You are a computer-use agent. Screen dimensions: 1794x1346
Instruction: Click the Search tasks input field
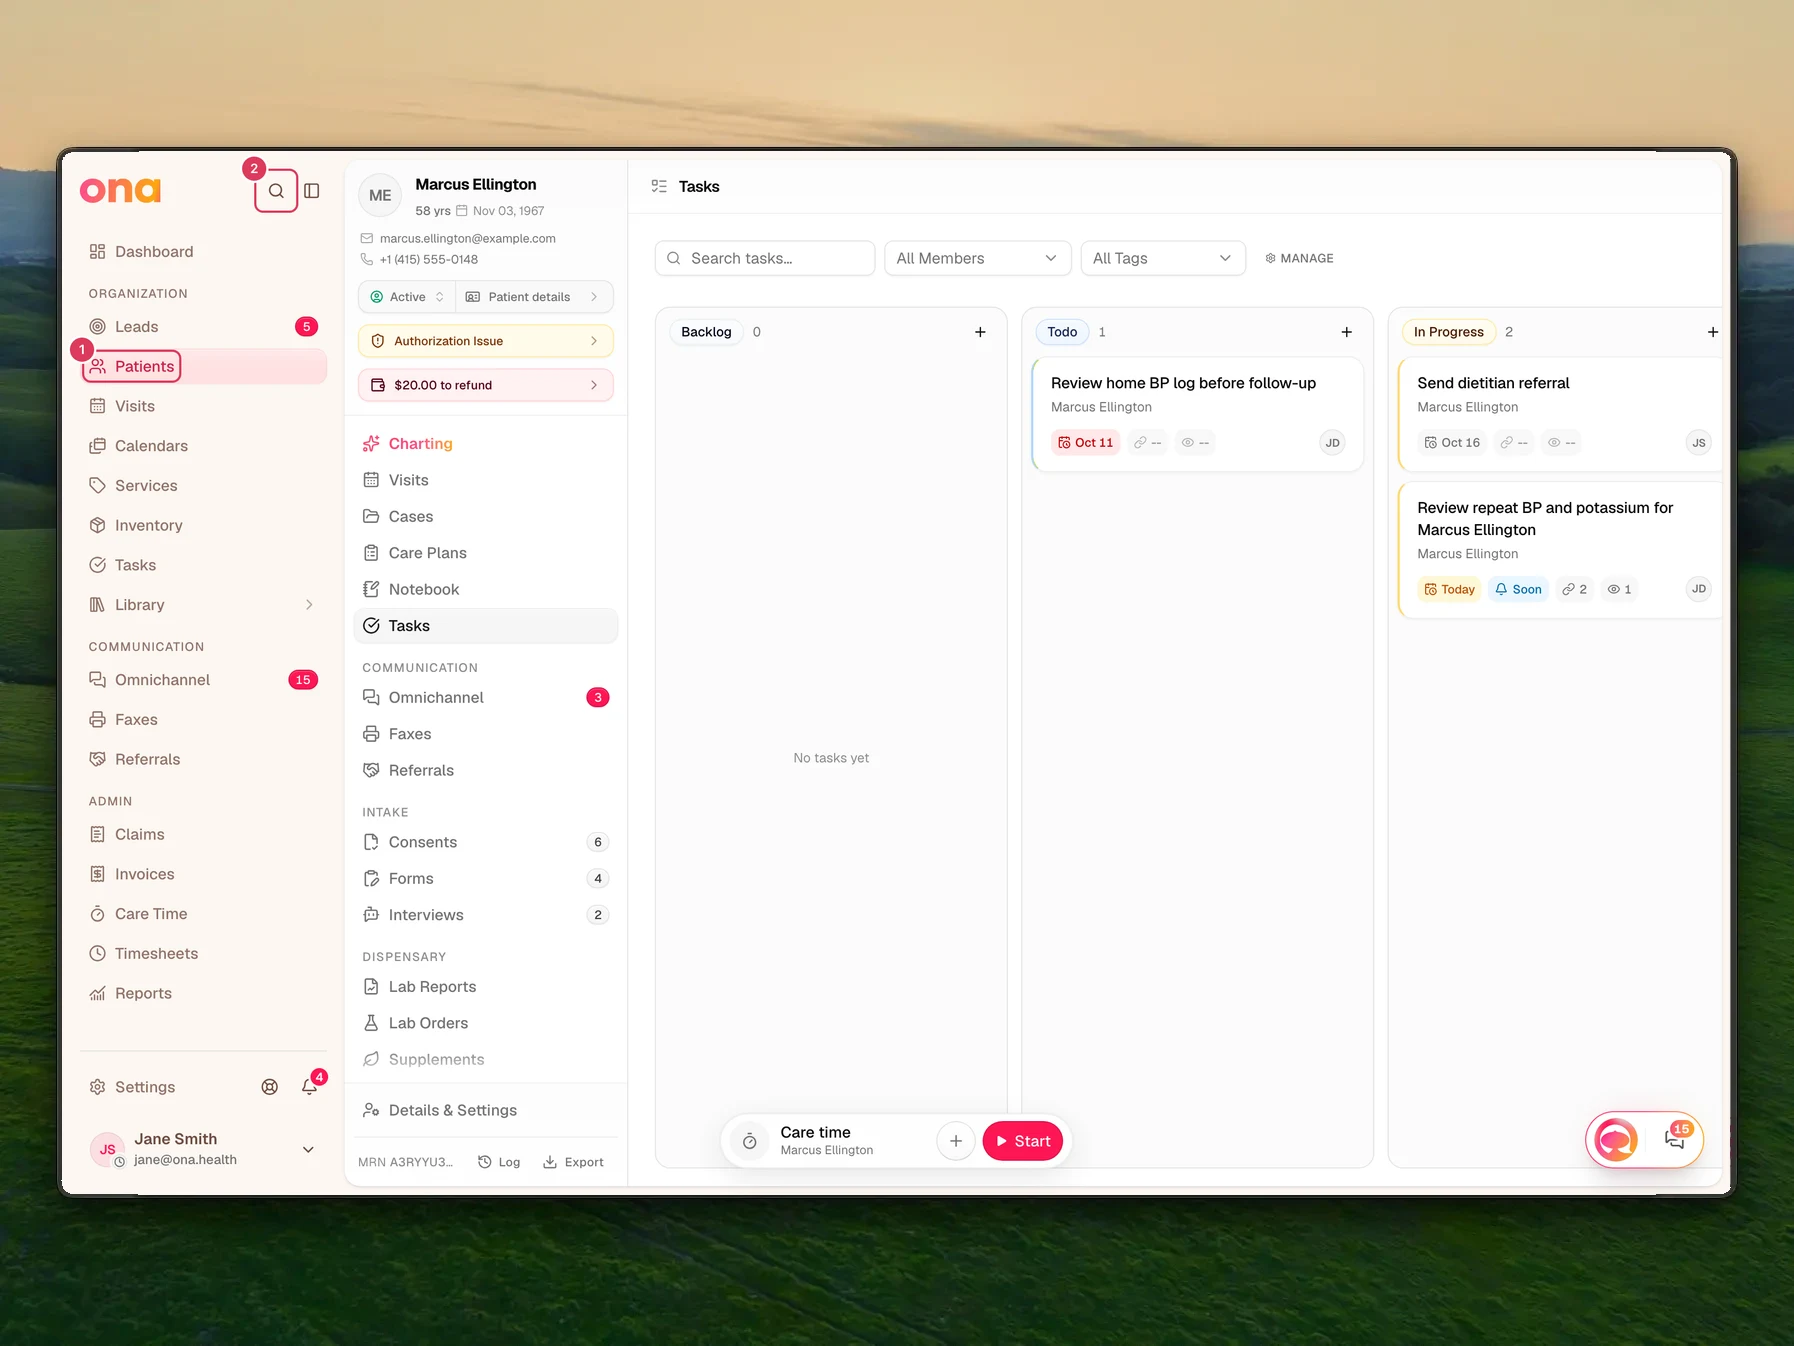click(x=765, y=258)
